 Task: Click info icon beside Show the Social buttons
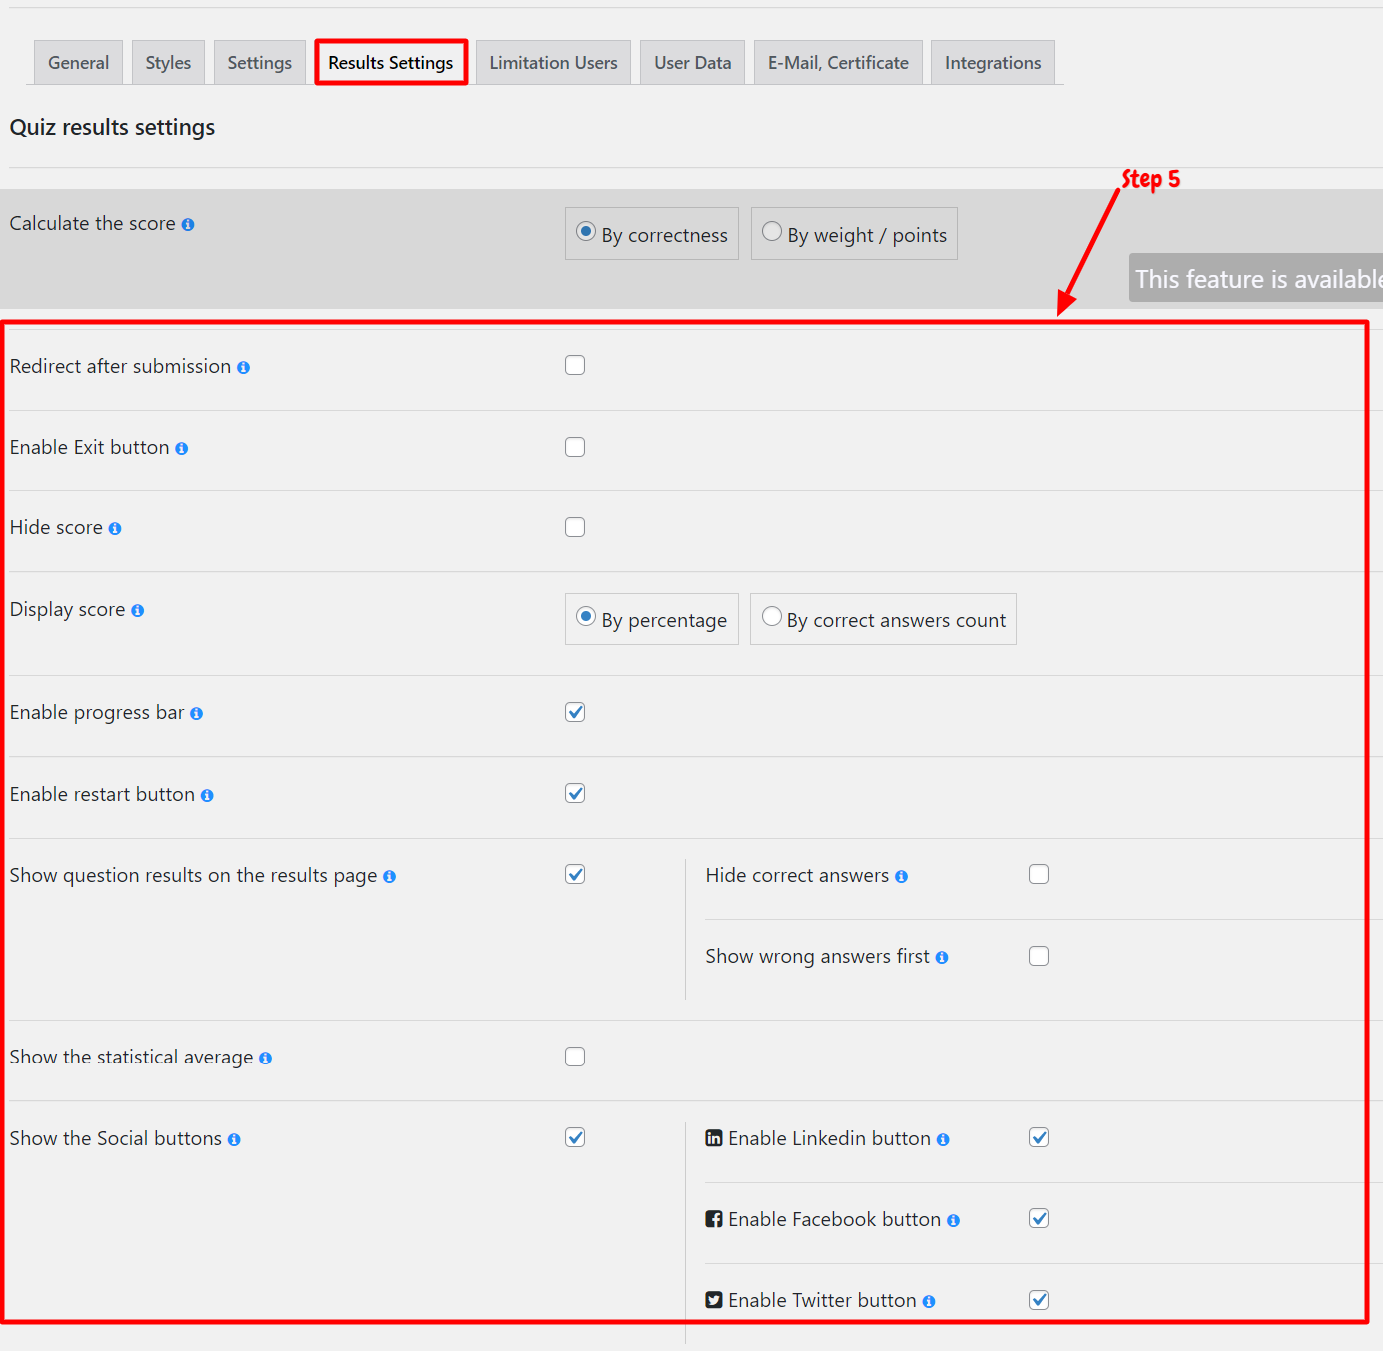(x=234, y=1140)
